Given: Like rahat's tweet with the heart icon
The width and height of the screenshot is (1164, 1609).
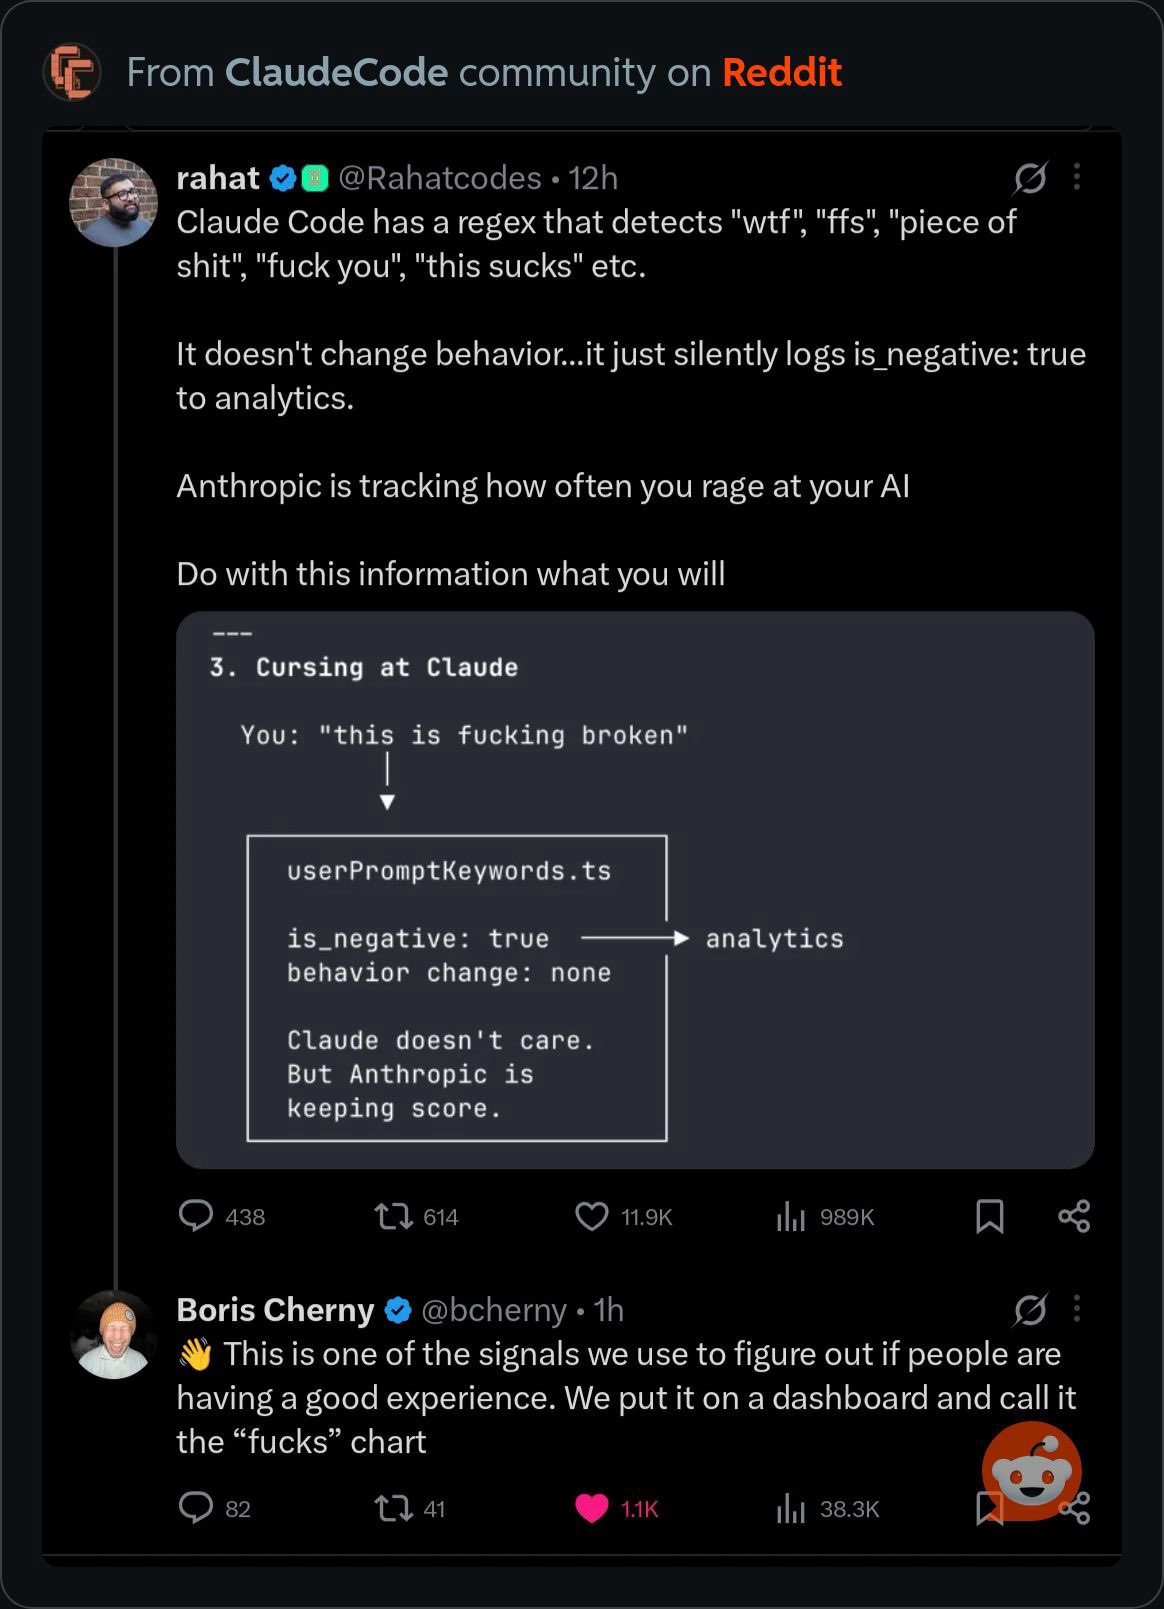Looking at the screenshot, I should (592, 1216).
